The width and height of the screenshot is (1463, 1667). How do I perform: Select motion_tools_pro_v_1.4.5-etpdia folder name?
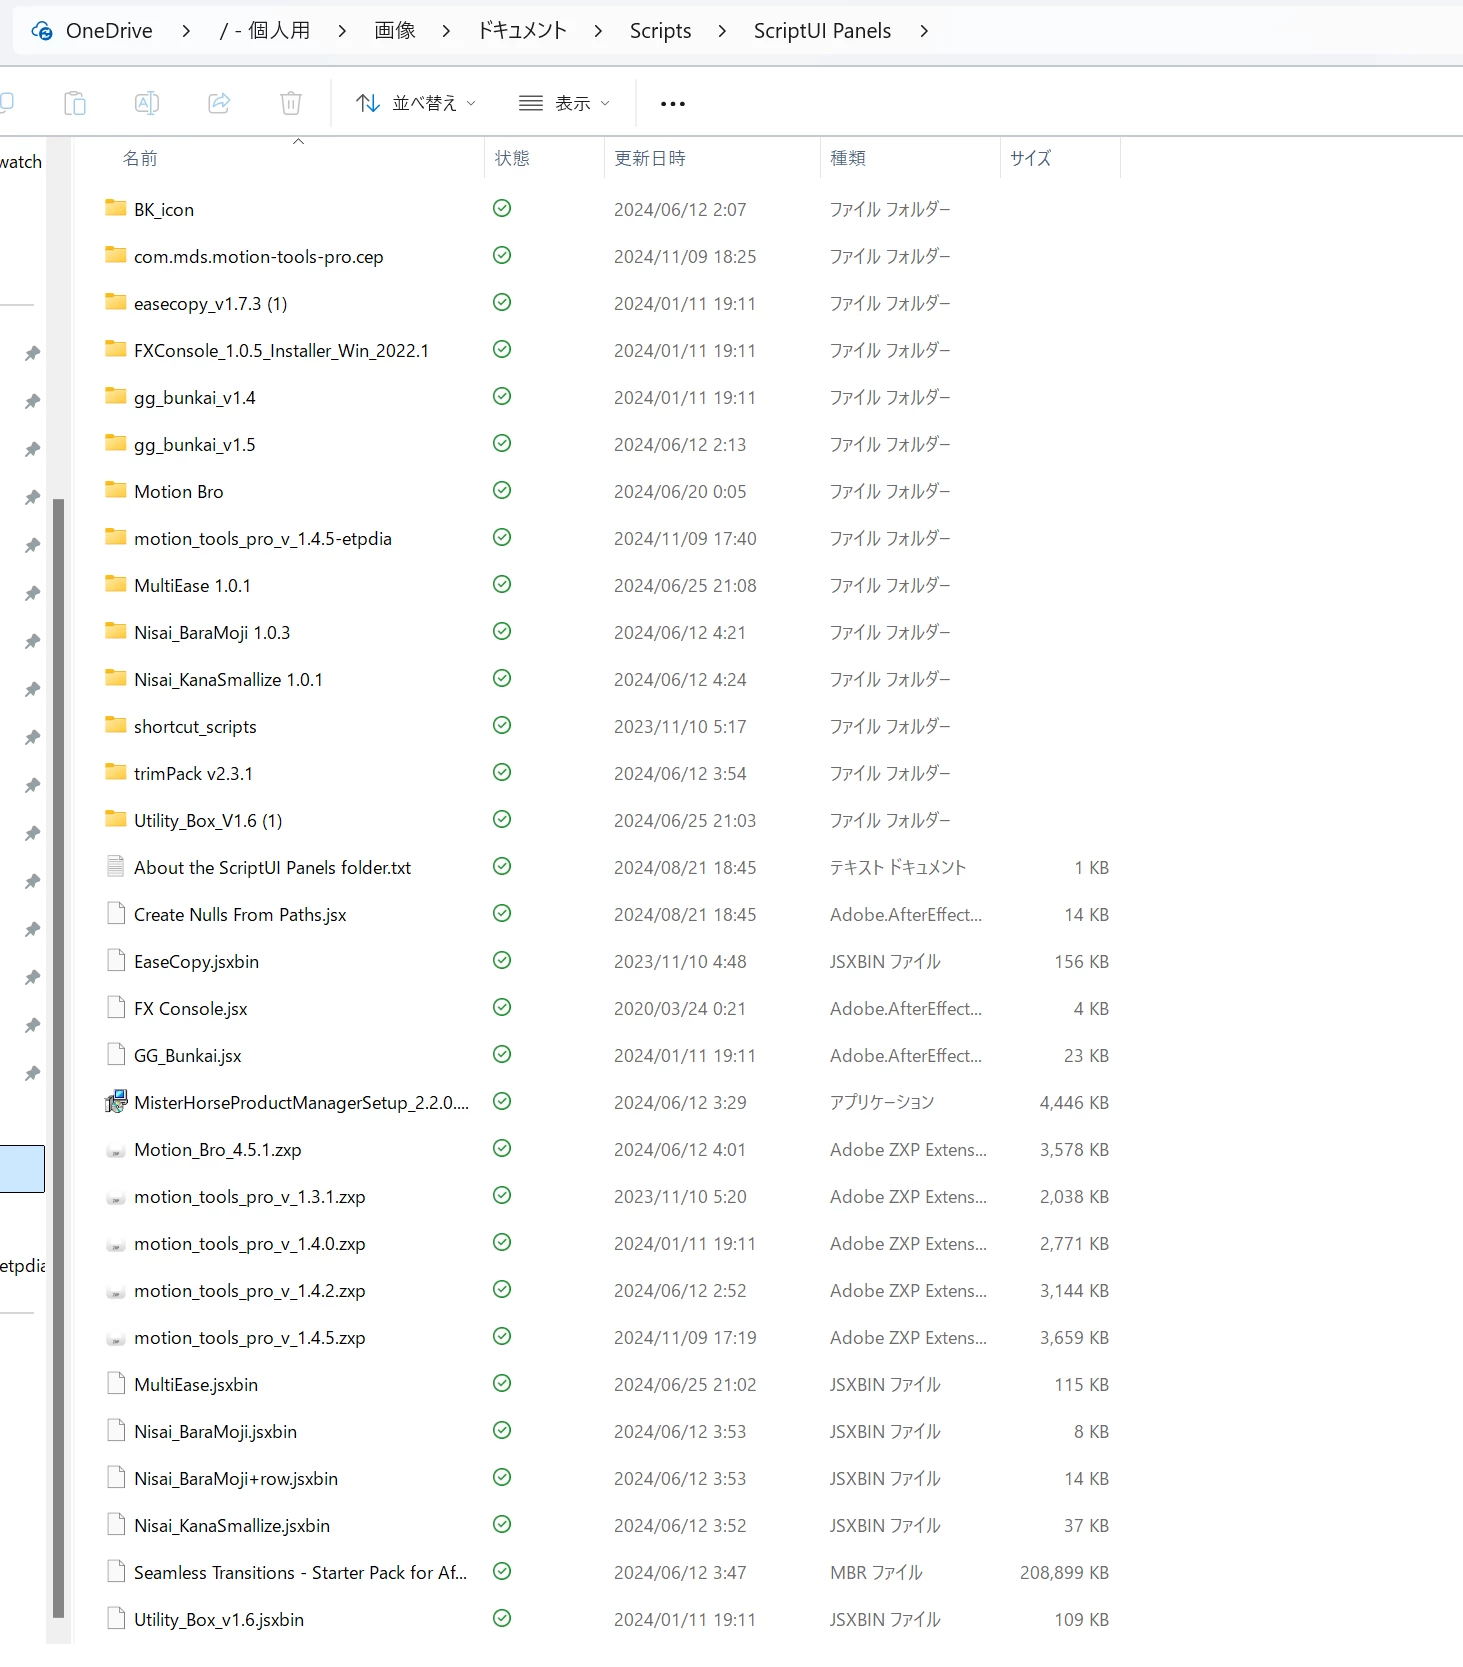[x=263, y=539]
